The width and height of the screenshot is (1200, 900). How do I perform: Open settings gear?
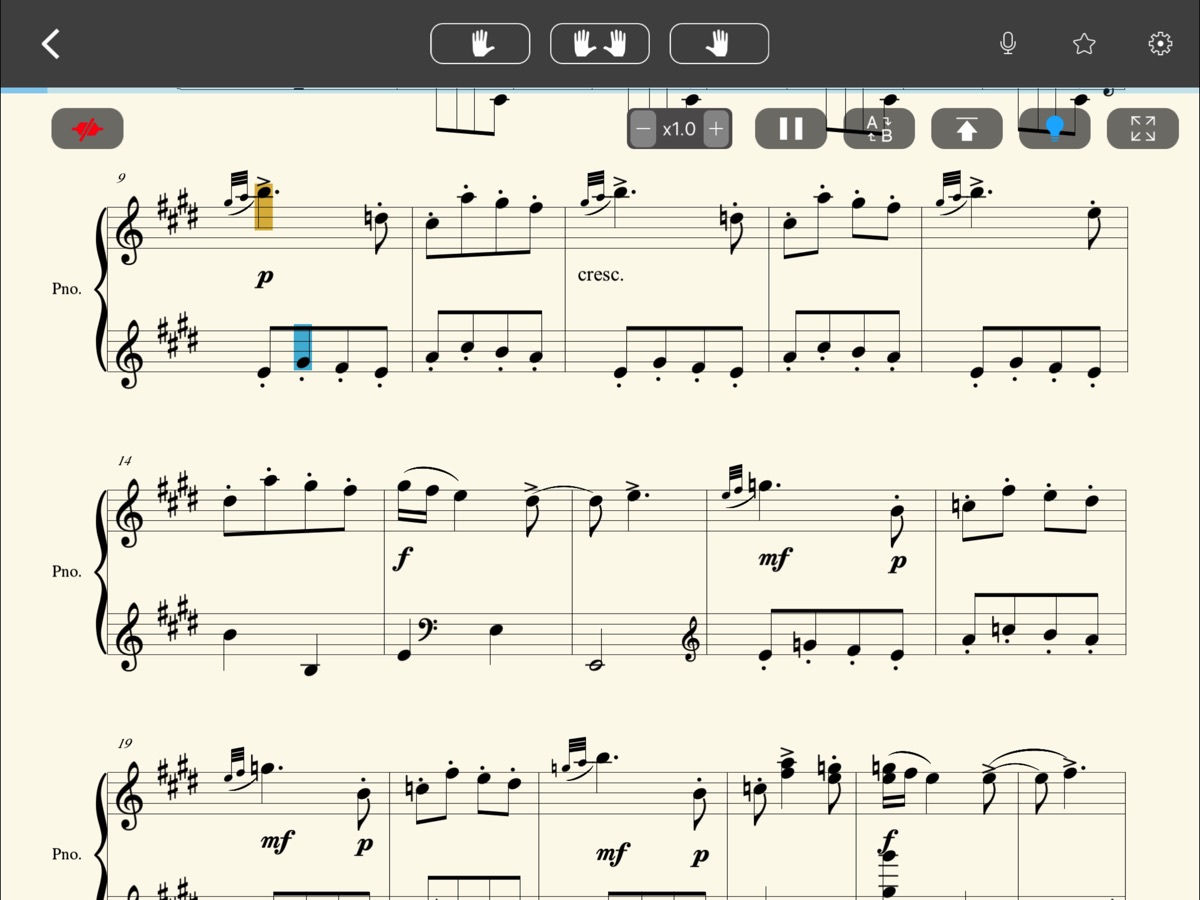pos(1160,44)
